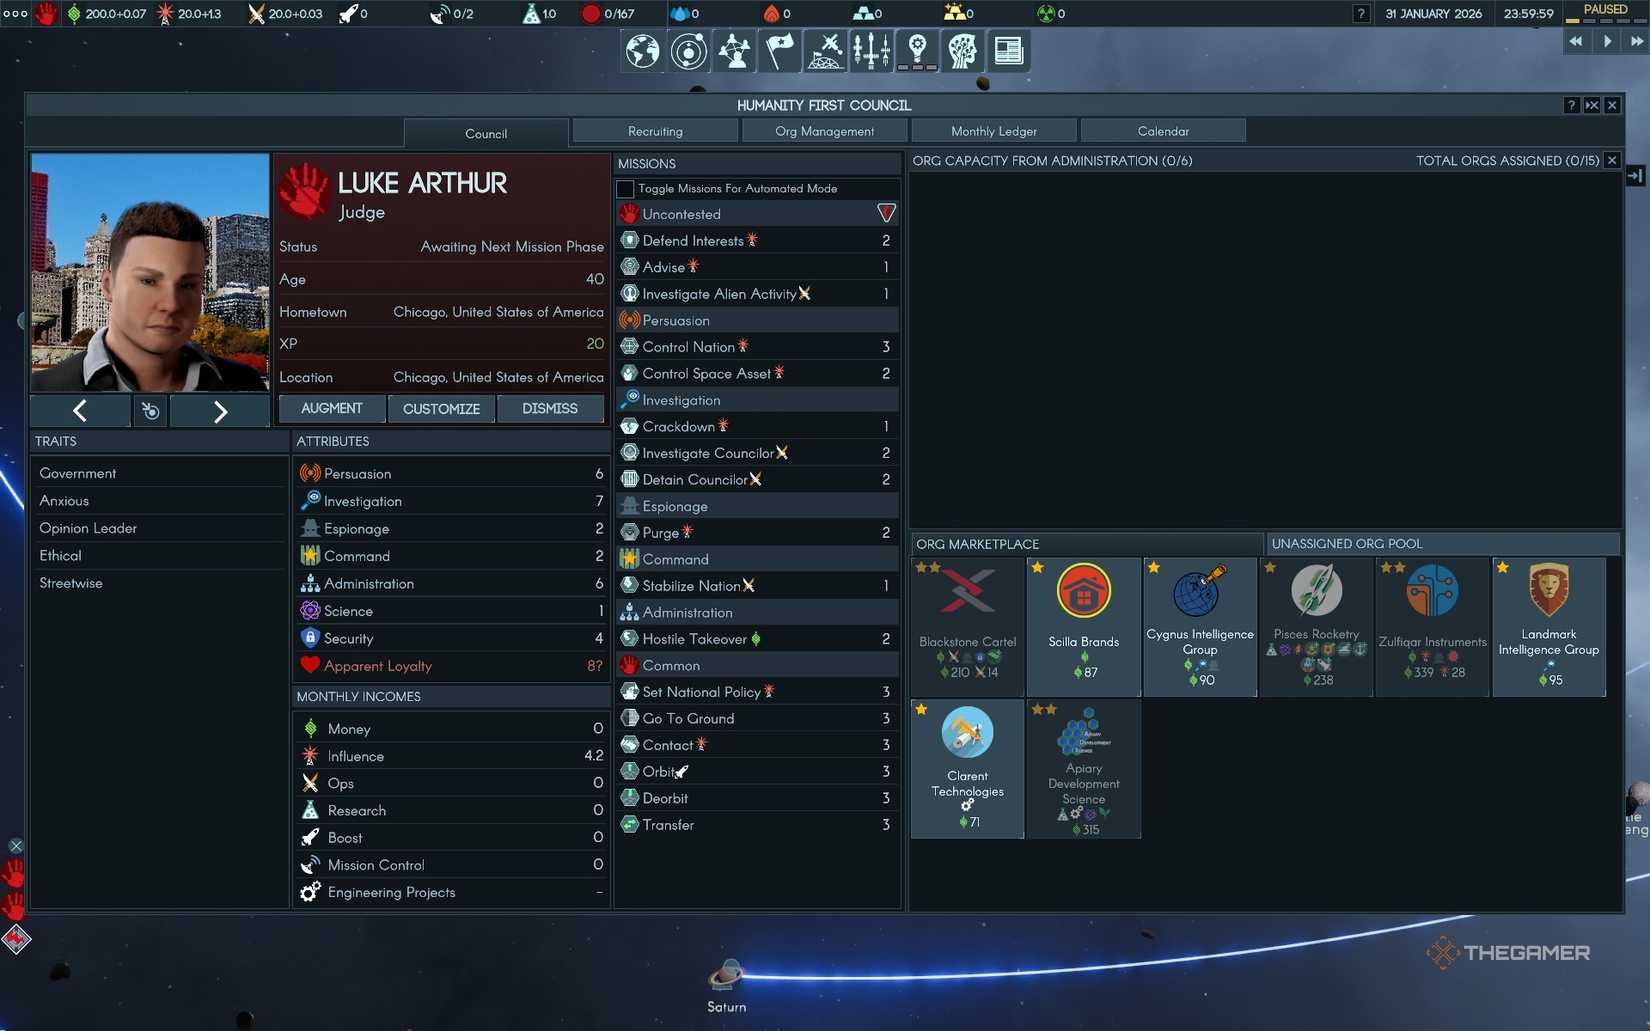Enable Toggle Missions For Automated Mode checkbox

(626, 189)
